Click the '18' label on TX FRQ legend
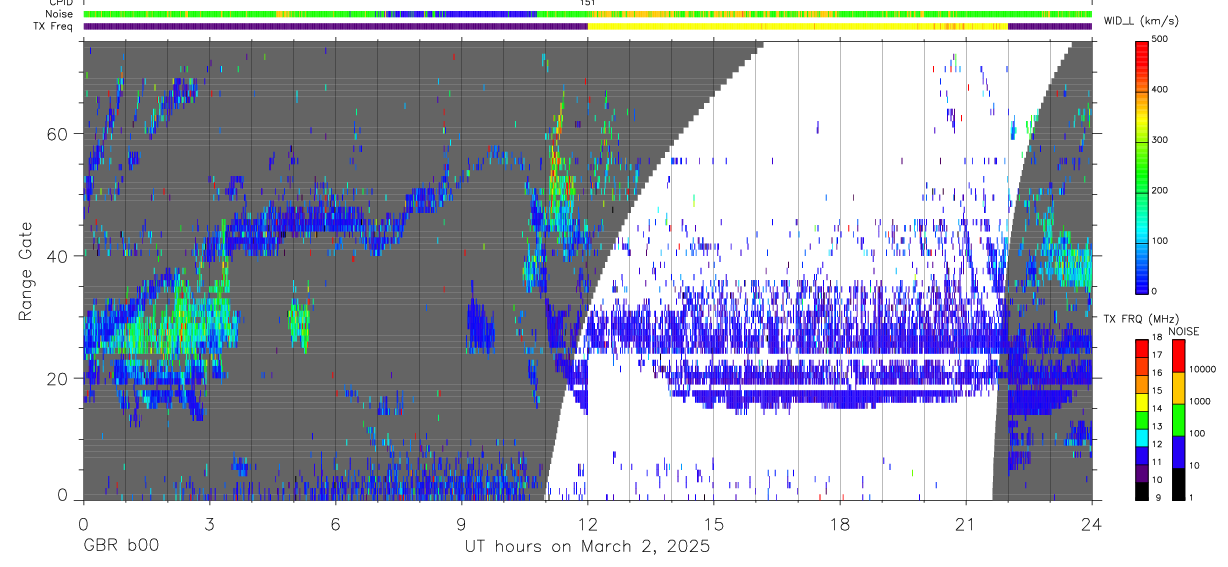1228x567 pixels. tap(1157, 339)
